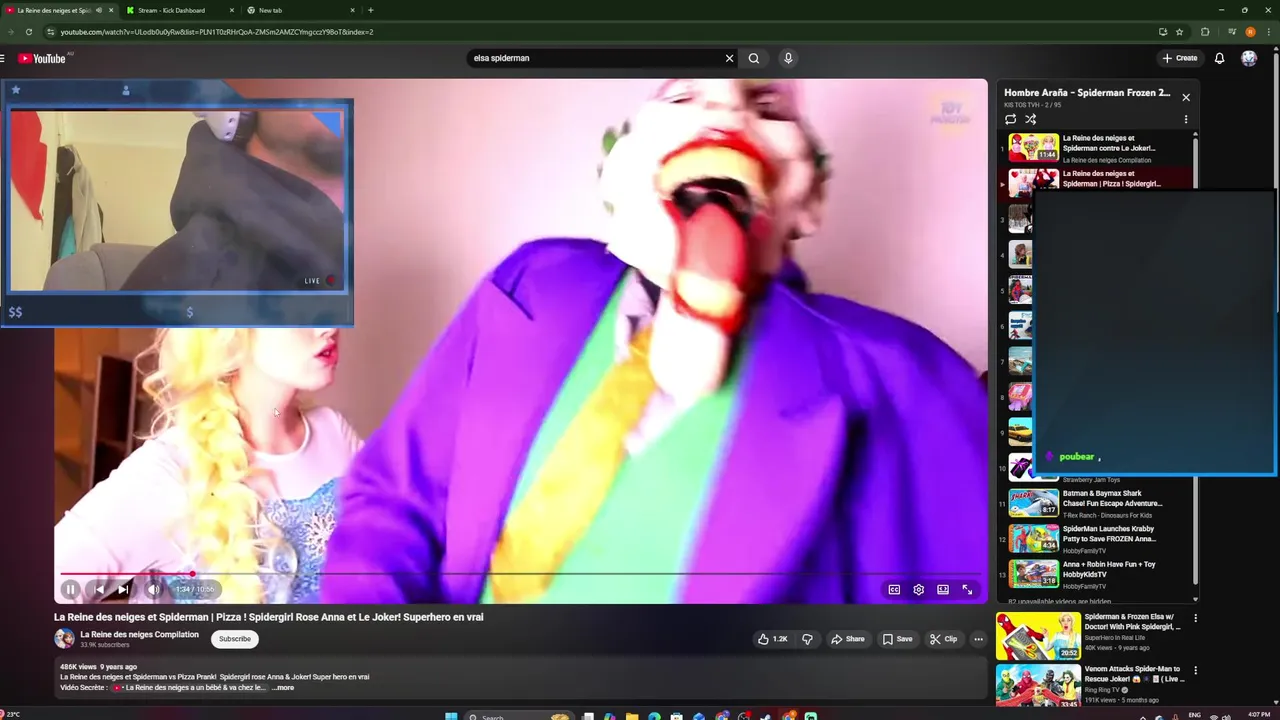Viewport: 1280px width, 720px height.
Task: Clip a segment of the video
Action: pyautogui.click(x=943, y=639)
